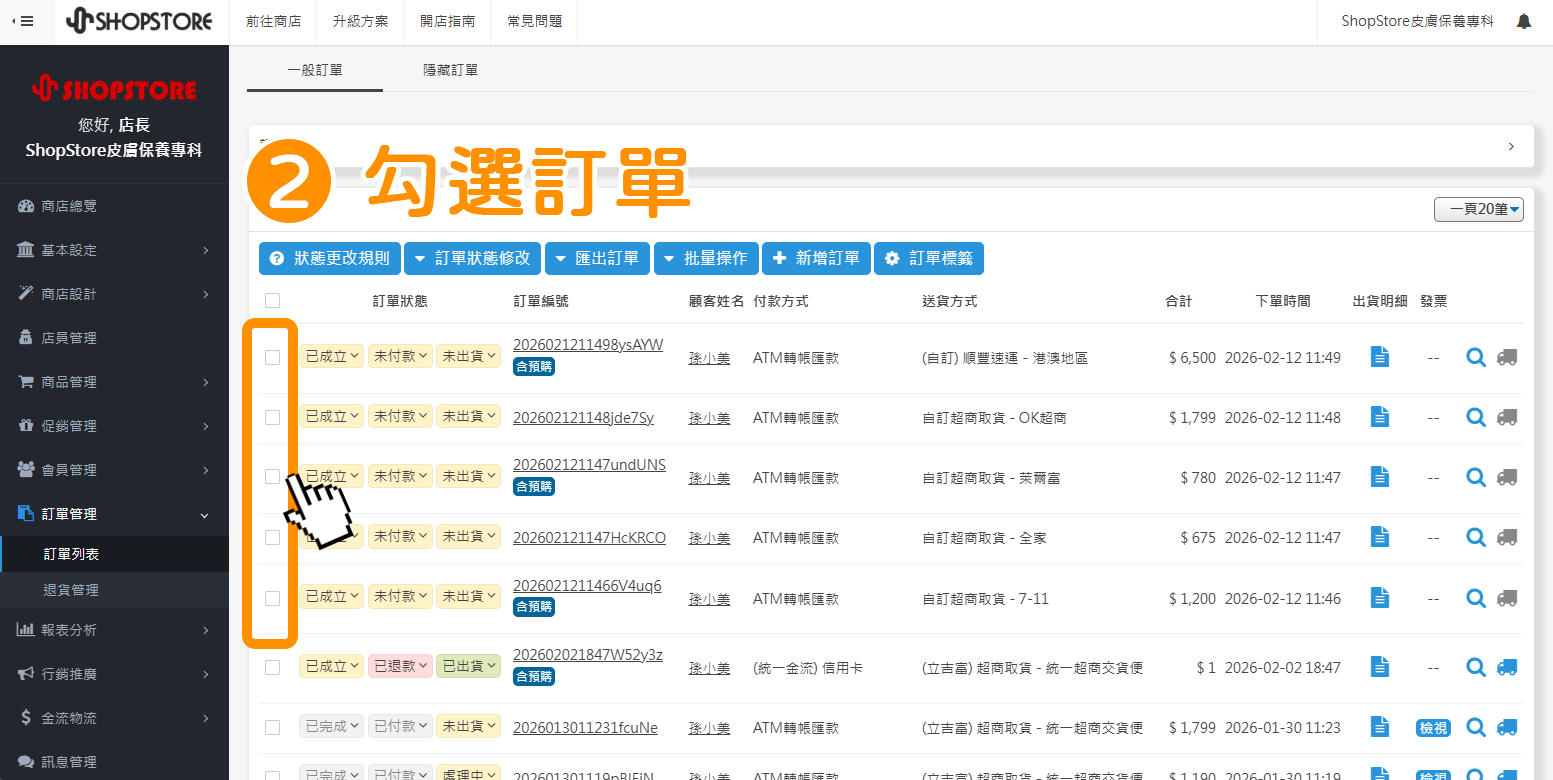Screen dimensions: 1553x780
Task: Select the select-all checkbox in the header row
Action: [x=272, y=300]
